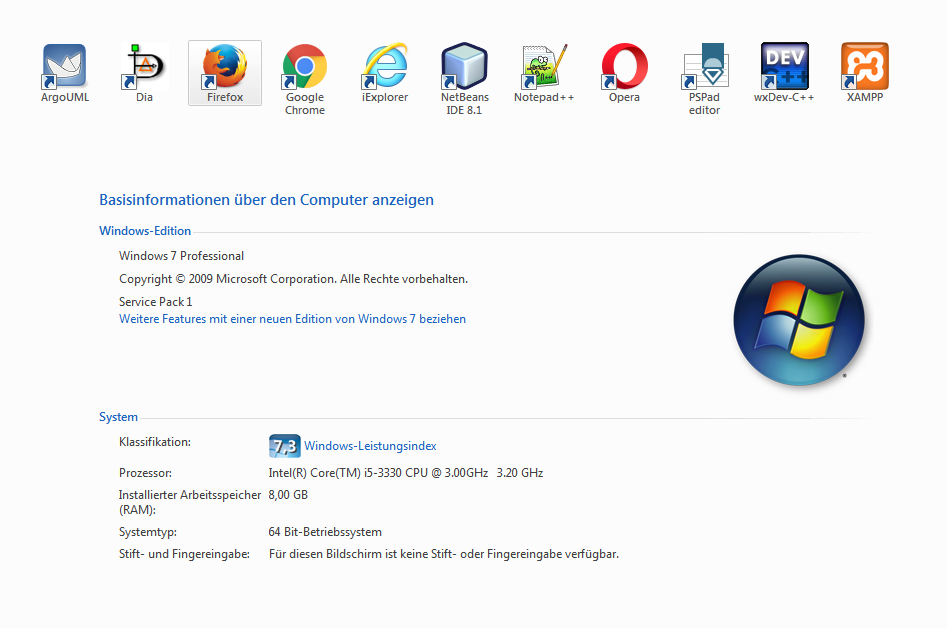
Task: Launch the wxDev-C++ desktop icon
Action: pos(784,68)
